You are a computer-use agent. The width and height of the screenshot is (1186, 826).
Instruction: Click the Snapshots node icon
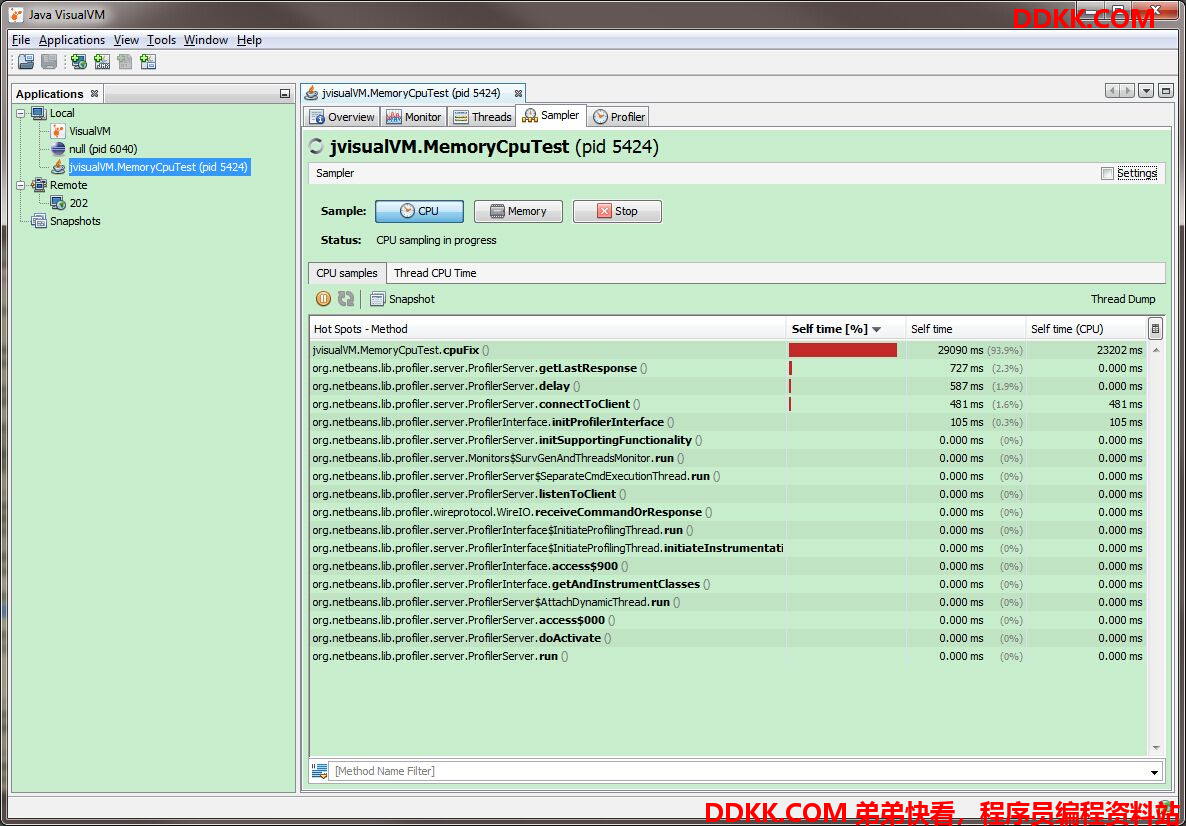(x=39, y=221)
